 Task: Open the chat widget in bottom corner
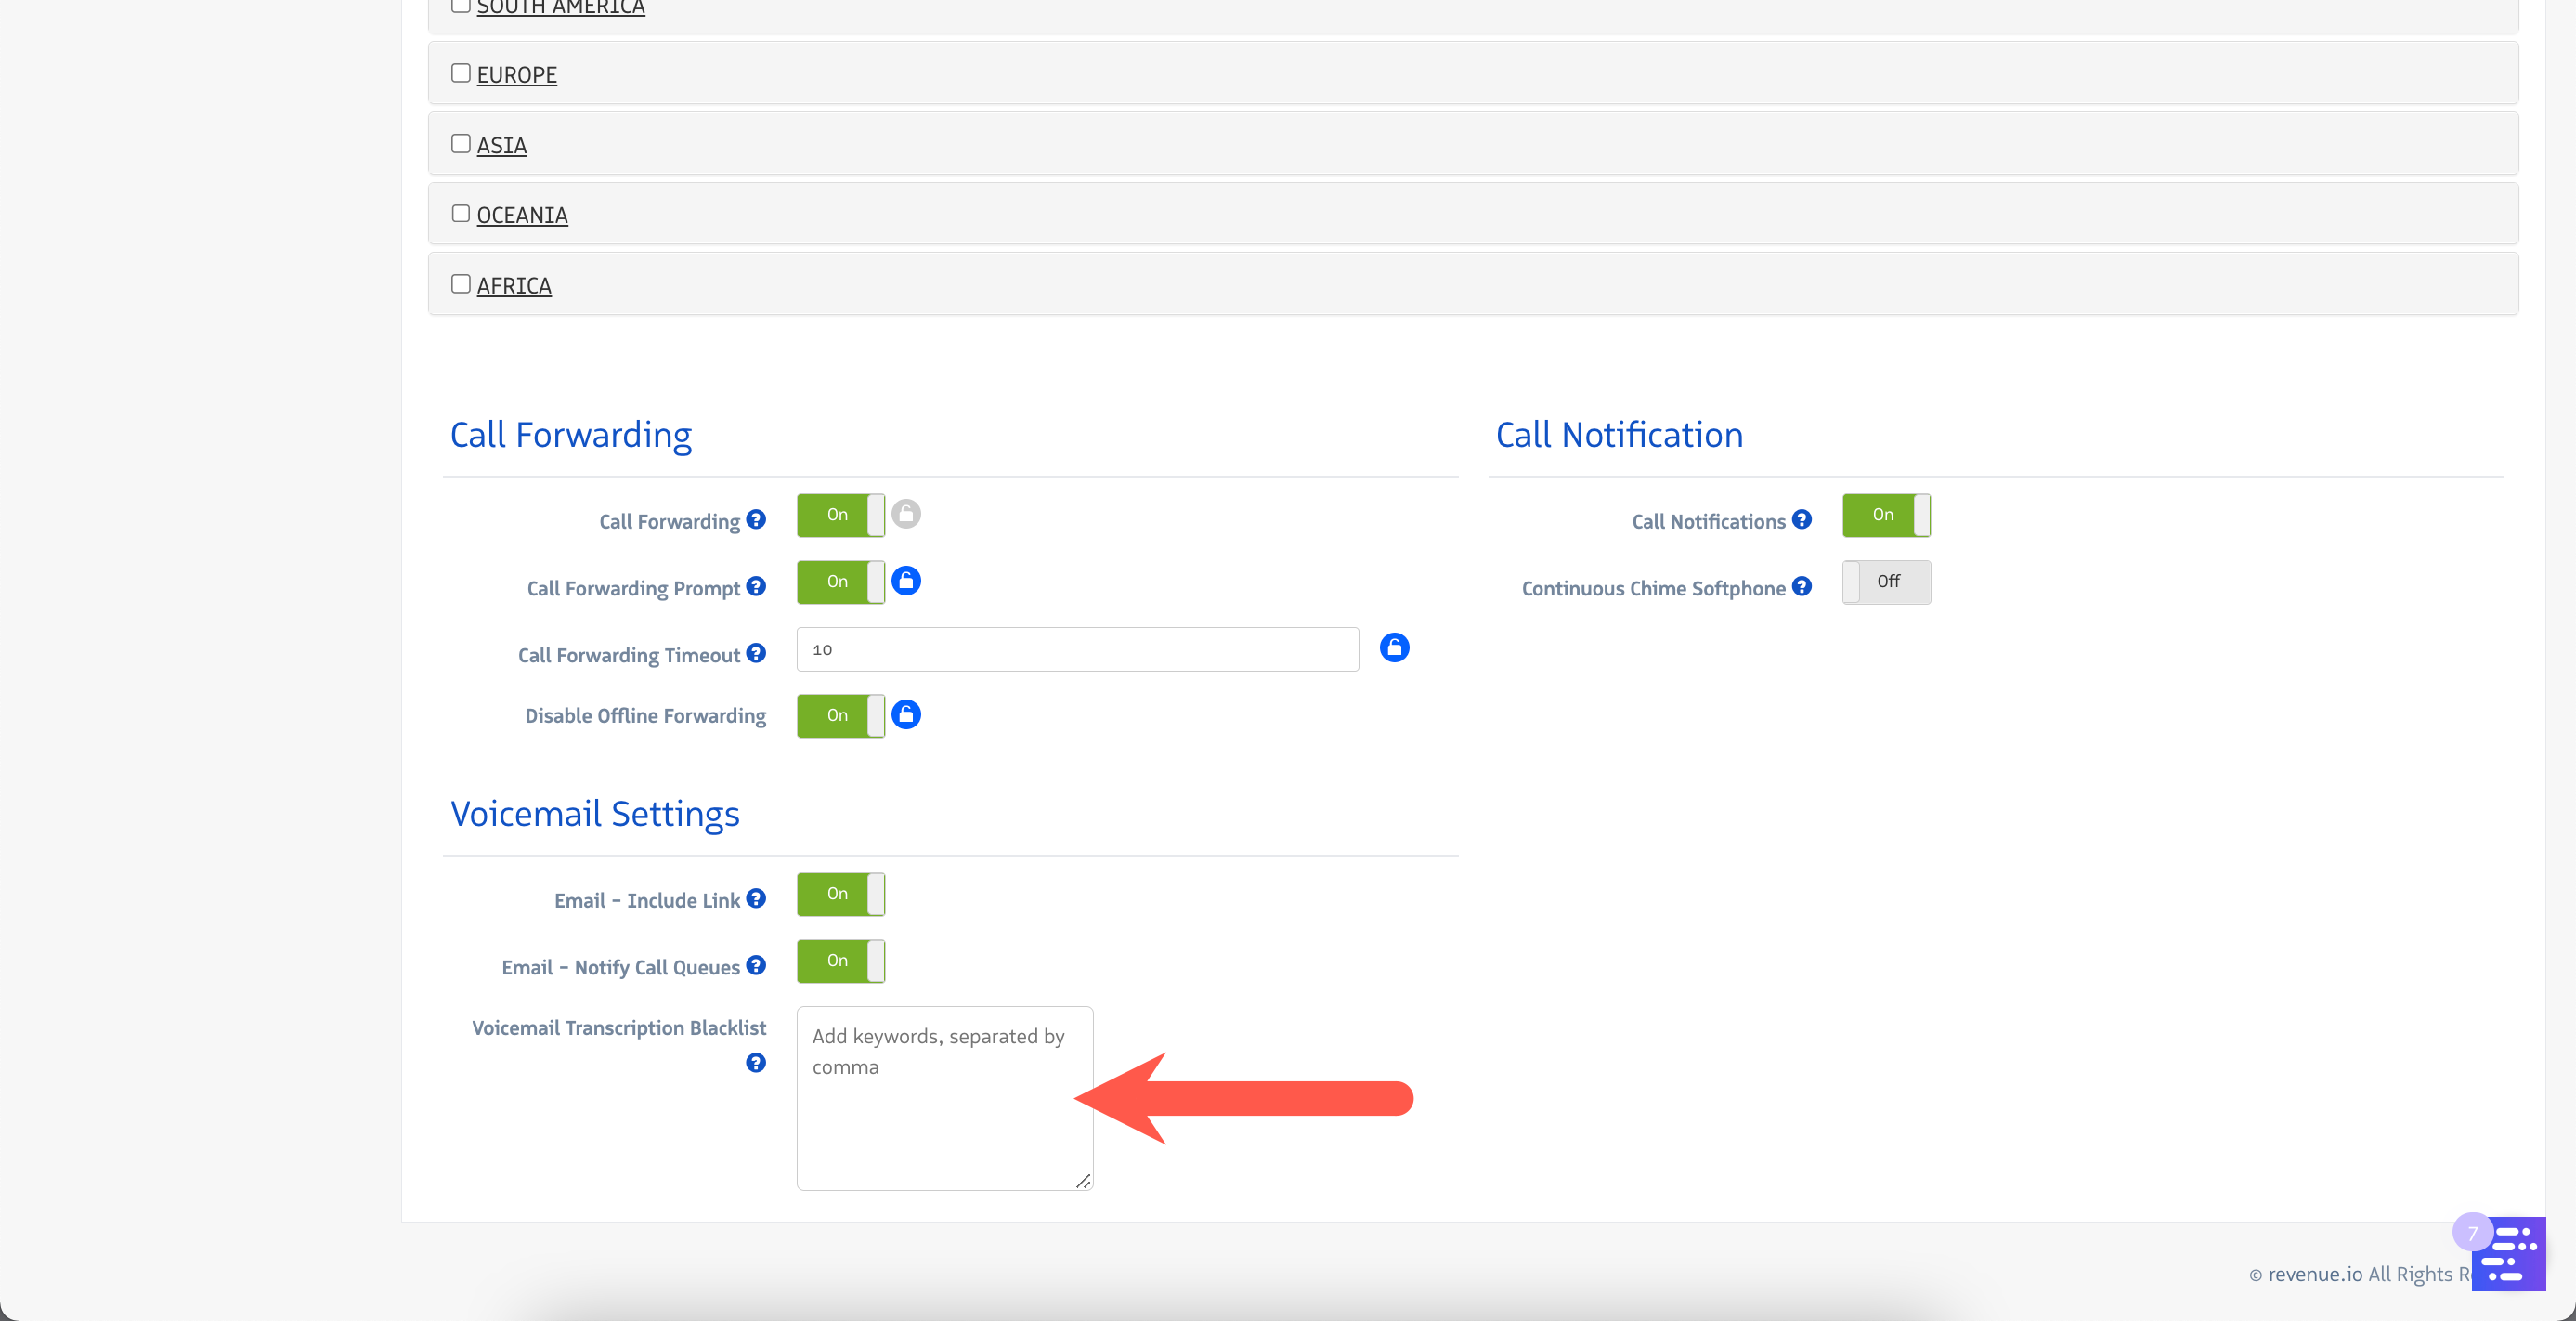(x=2510, y=1253)
